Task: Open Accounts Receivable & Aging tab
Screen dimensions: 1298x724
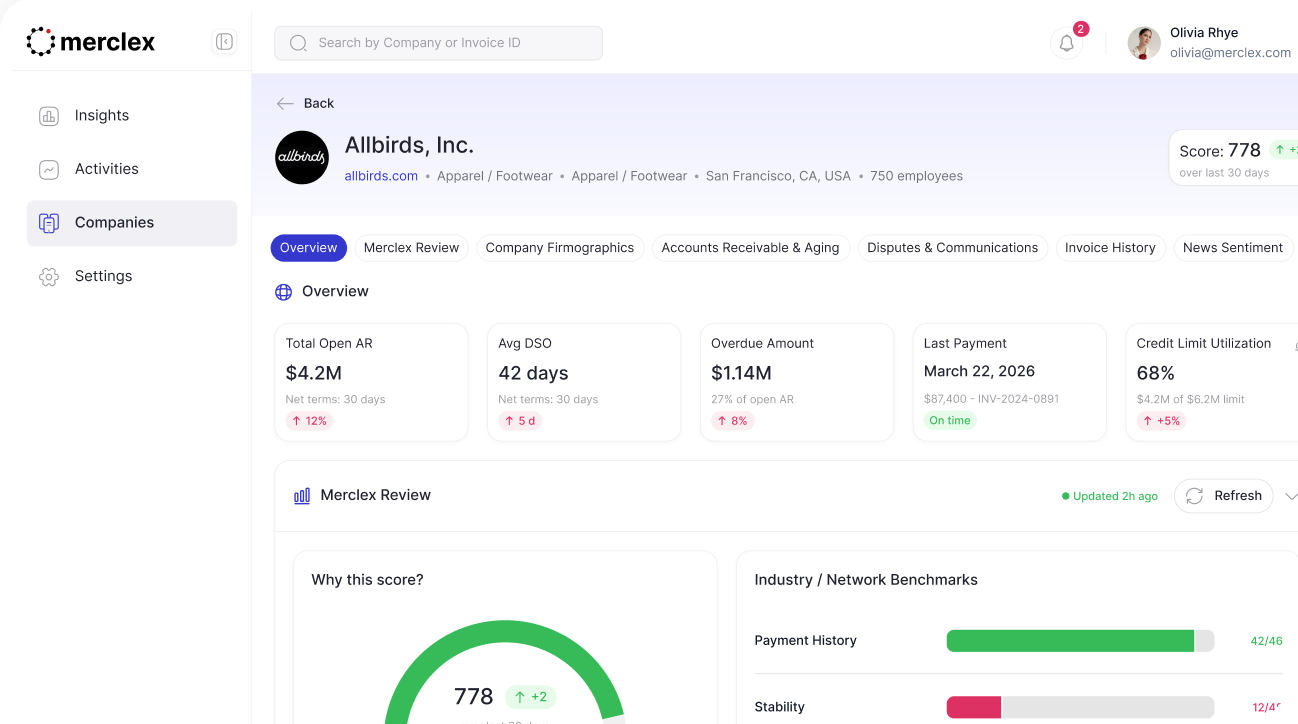Action: coord(750,248)
